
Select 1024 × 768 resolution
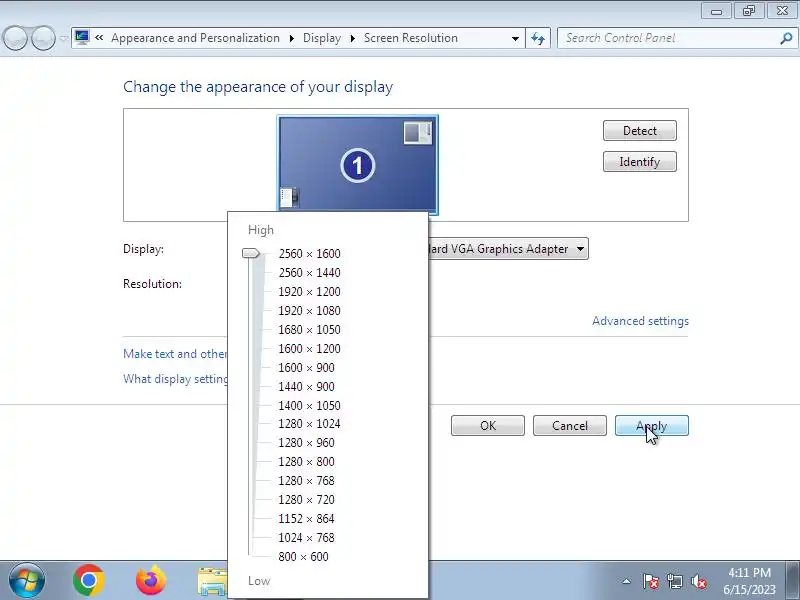pyautogui.click(x=306, y=538)
